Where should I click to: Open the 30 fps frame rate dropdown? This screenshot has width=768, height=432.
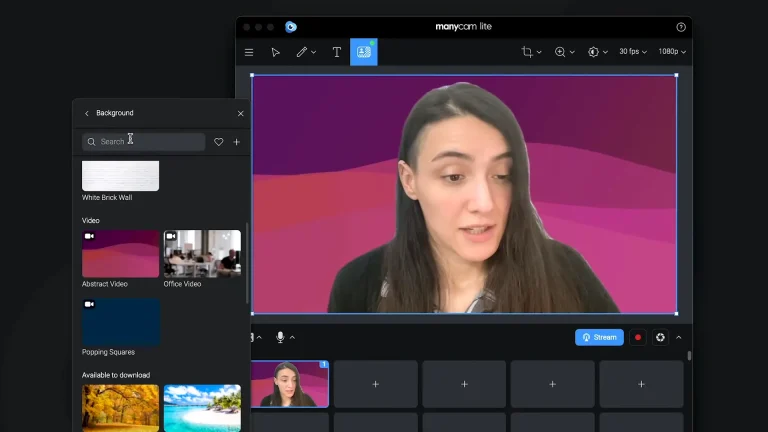(633, 51)
